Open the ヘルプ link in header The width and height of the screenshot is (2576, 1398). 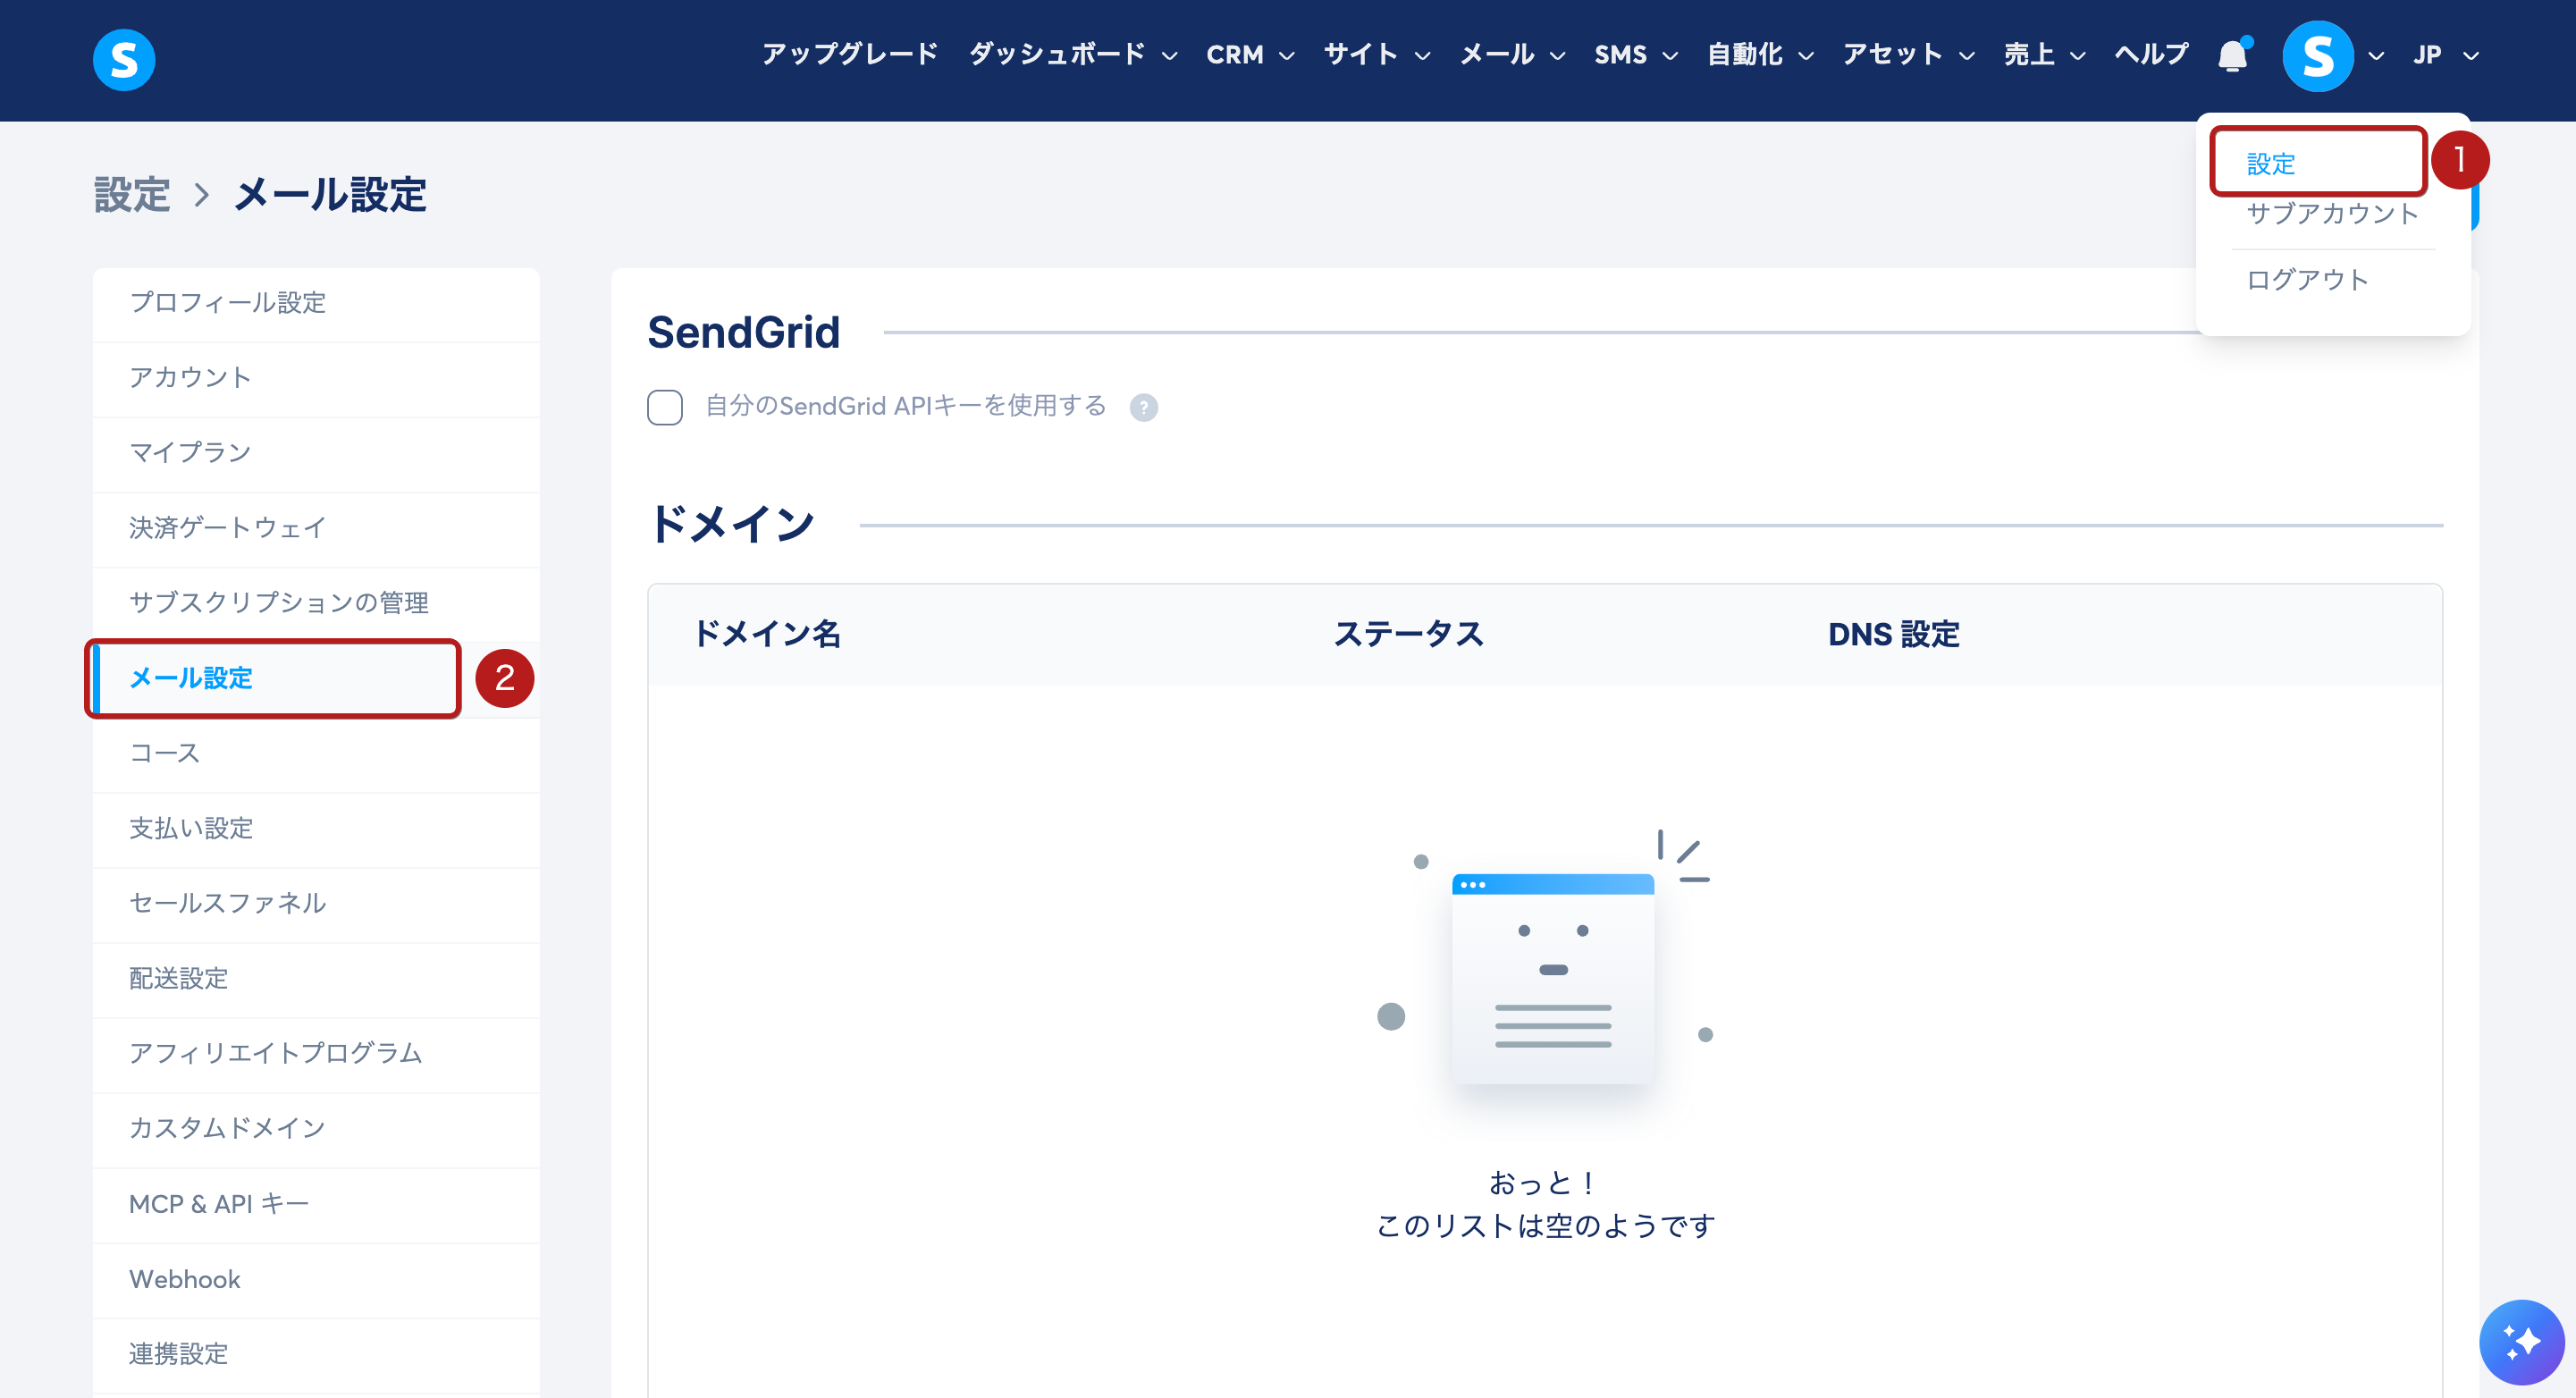pyautogui.click(x=2150, y=54)
